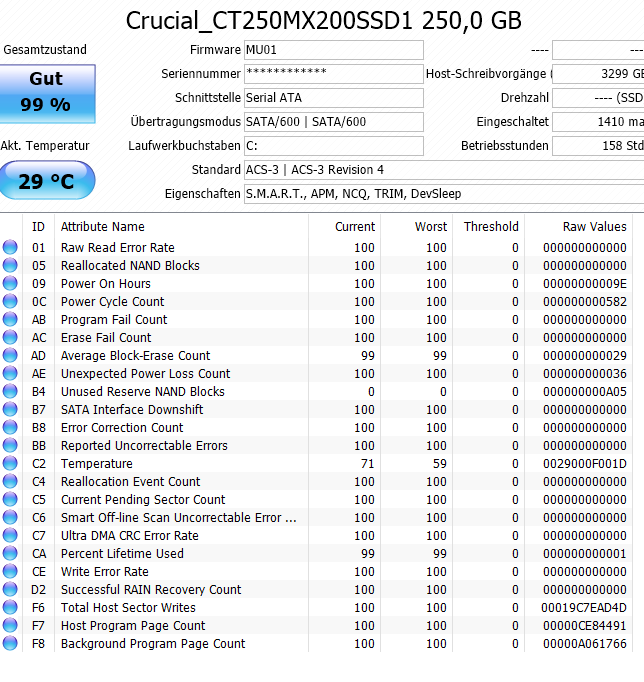Select the Power On Hours attribute name

point(106,284)
